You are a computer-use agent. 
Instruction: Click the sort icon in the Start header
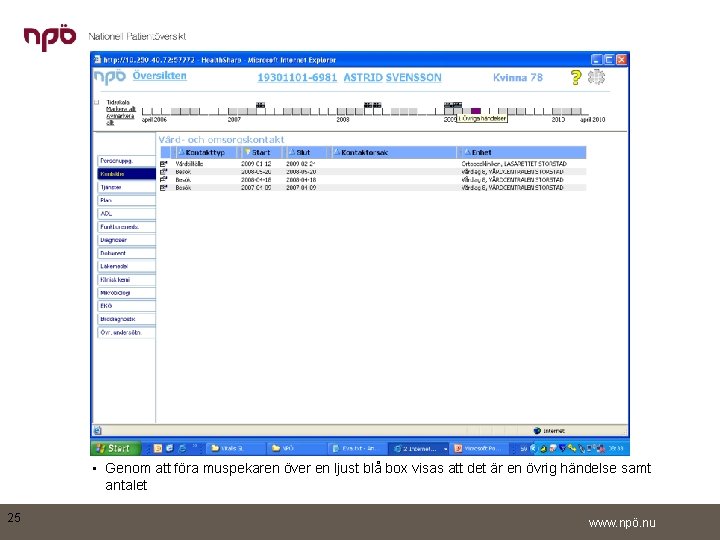coord(248,152)
